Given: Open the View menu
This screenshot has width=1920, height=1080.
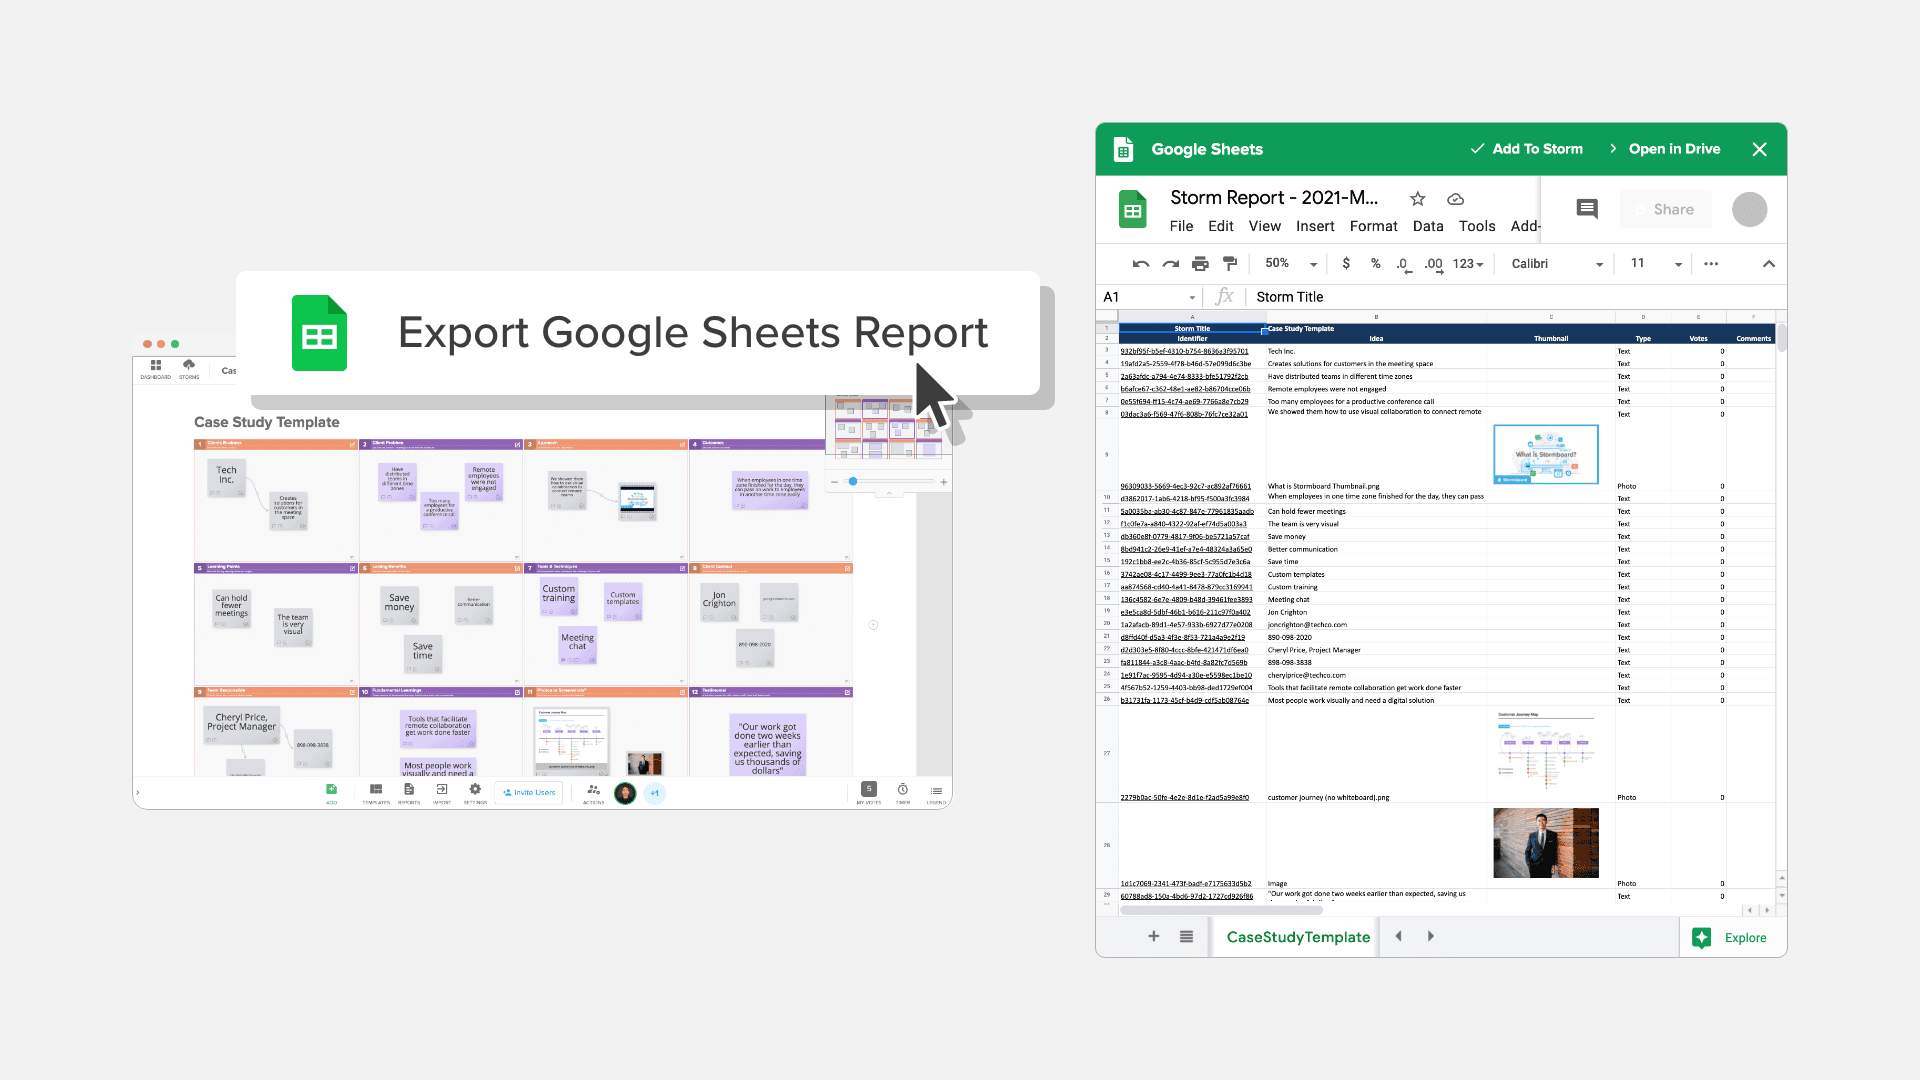Looking at the screenshot, I should pos(1264,226).
